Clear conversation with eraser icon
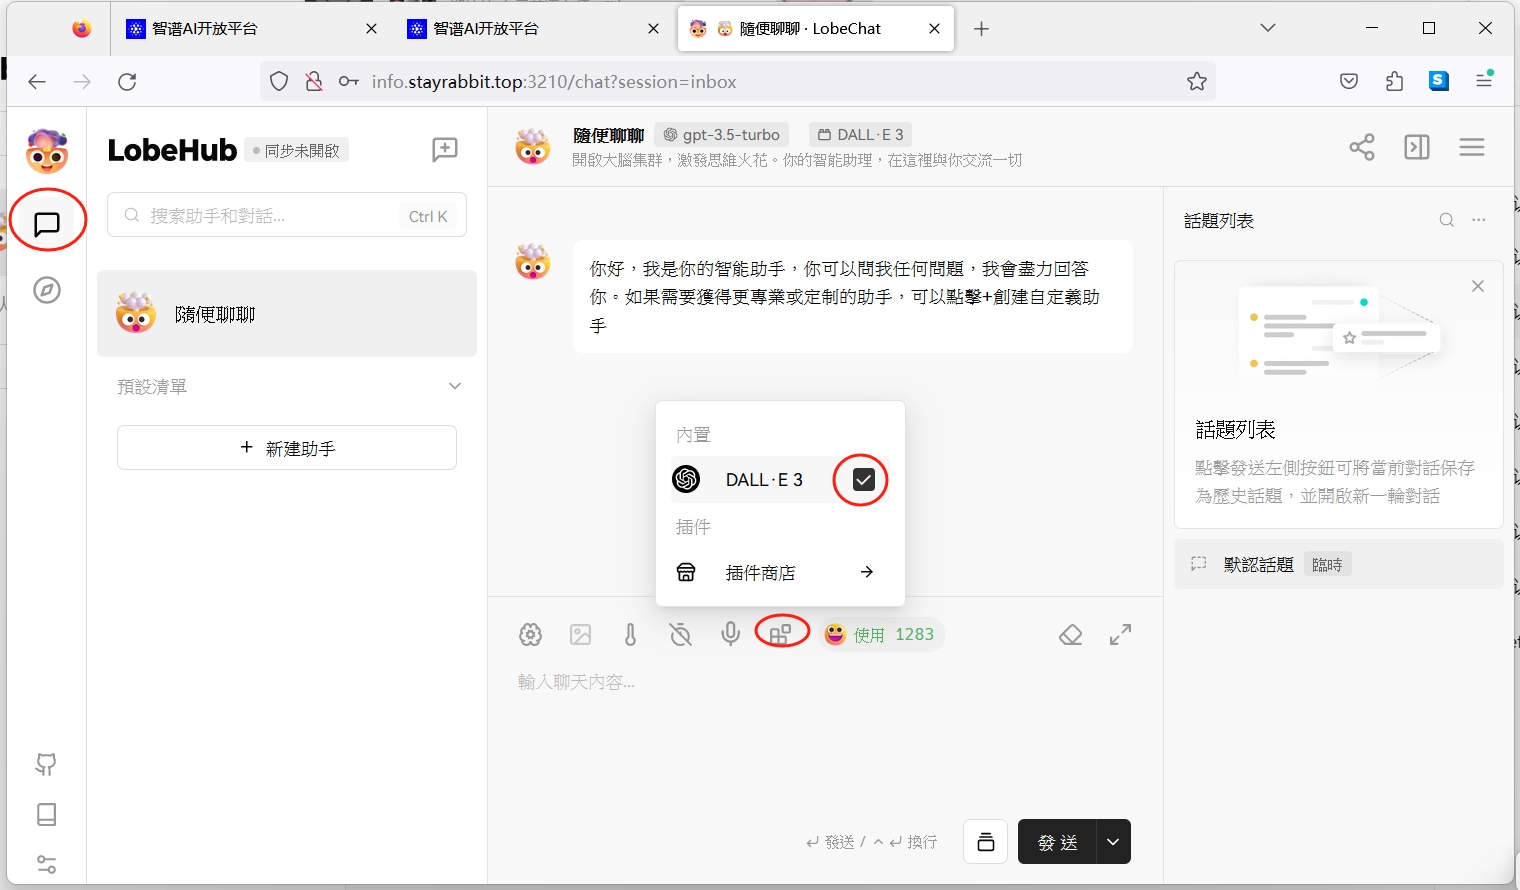The image size is (1520, 890). click(x=1071, y=634)
